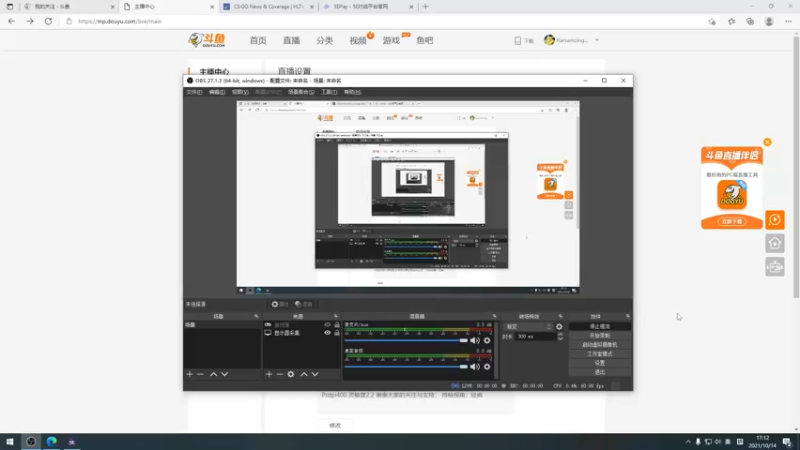Open 麦克风/Aux mixer gear settings

pyautogui.click(x=487, y=340)
